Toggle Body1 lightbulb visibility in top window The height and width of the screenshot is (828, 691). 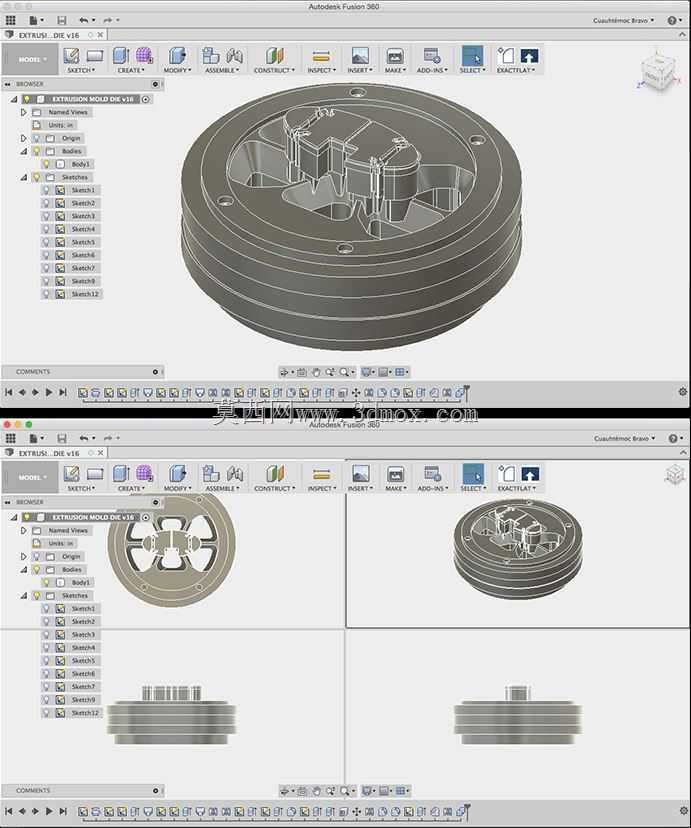pos(47,164)
